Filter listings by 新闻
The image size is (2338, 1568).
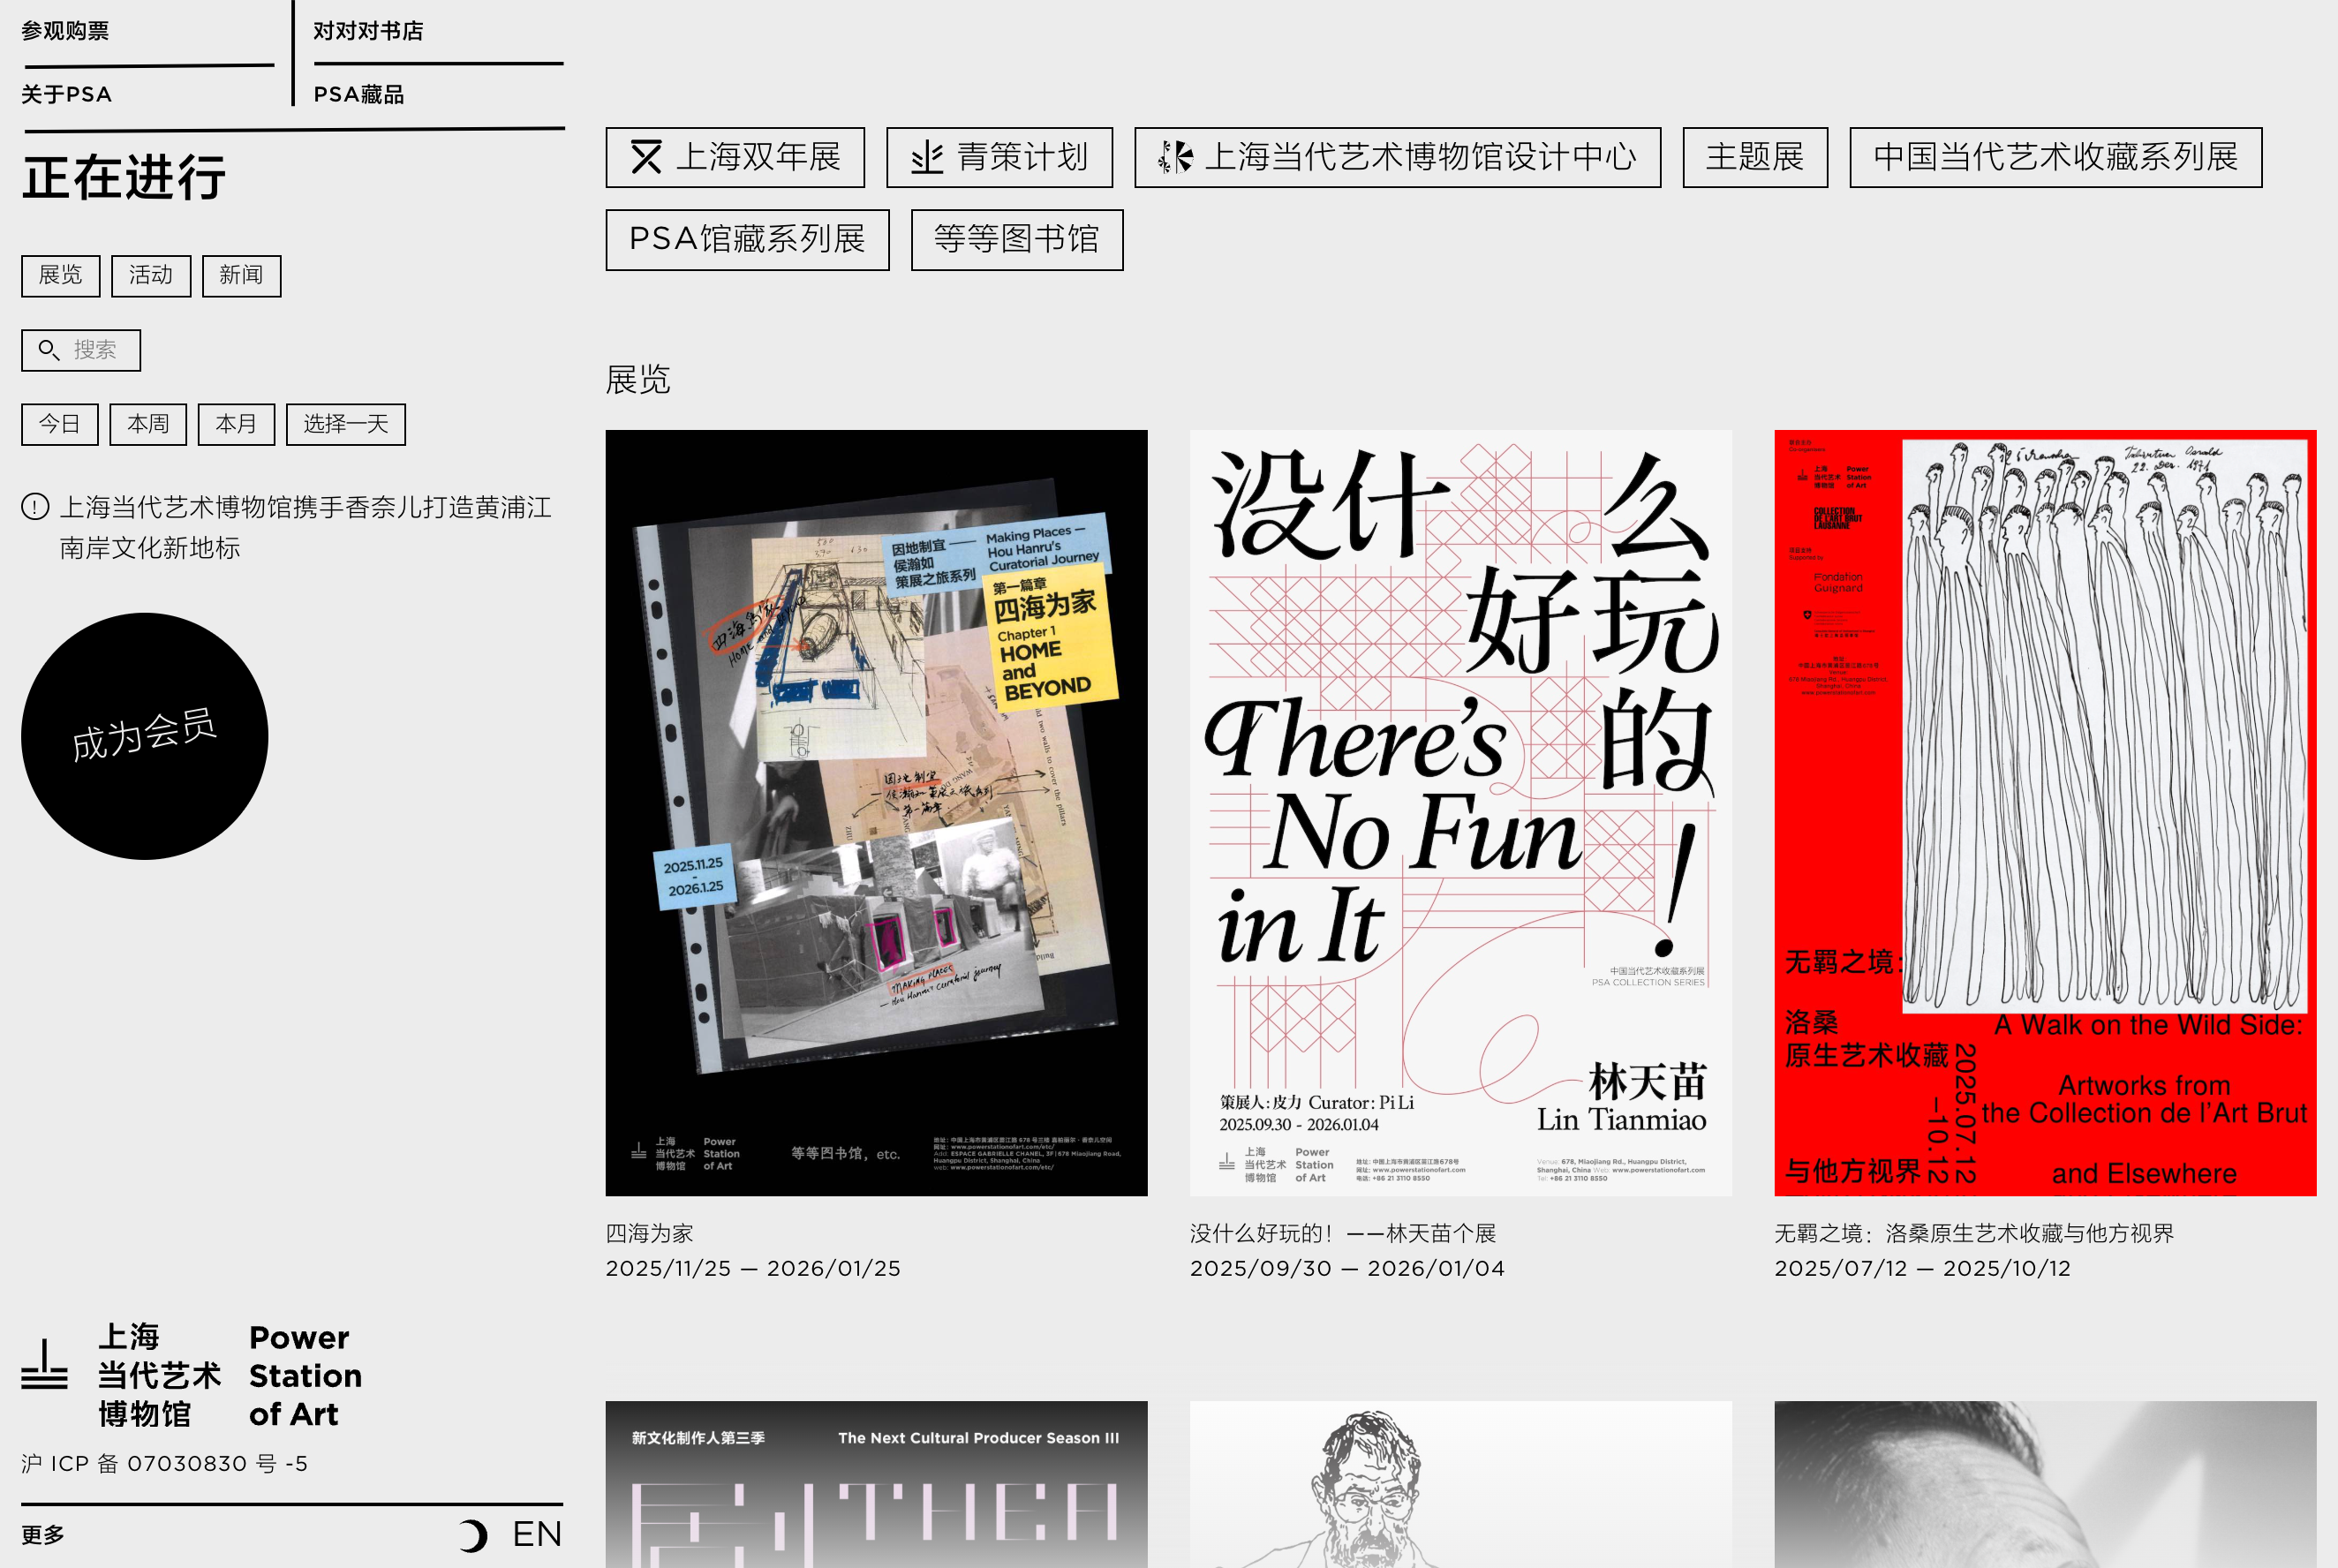(x=241, y=275)
